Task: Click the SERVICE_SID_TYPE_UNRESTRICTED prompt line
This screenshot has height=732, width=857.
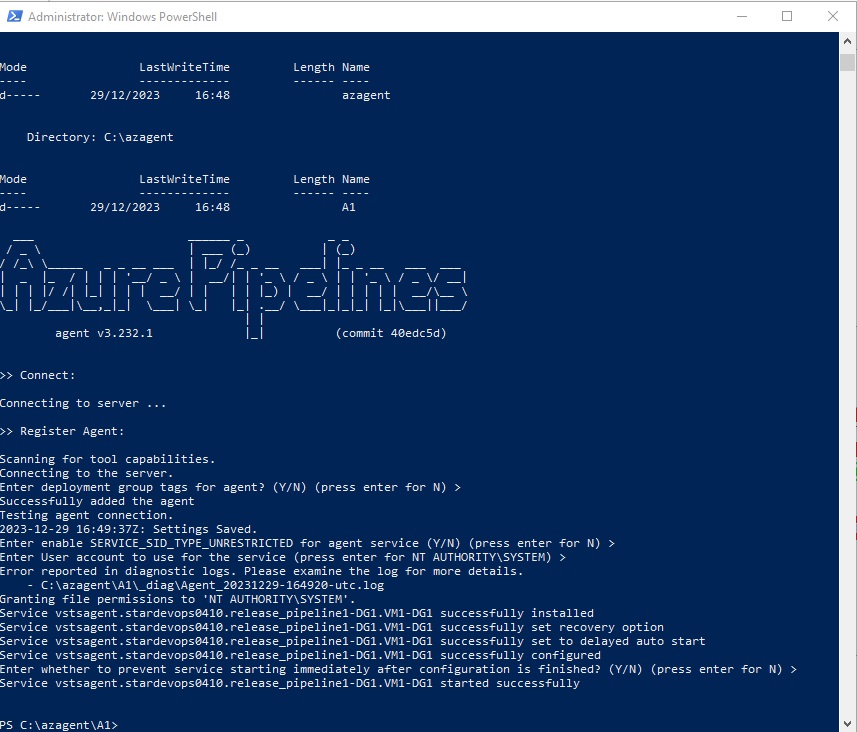Action: pos(307,543)
